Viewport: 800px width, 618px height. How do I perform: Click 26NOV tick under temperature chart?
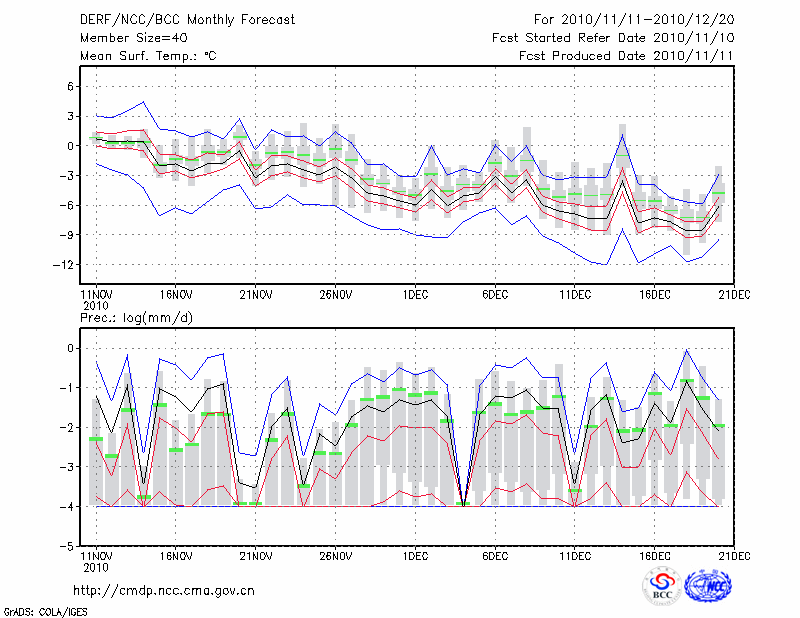point(335,294)
